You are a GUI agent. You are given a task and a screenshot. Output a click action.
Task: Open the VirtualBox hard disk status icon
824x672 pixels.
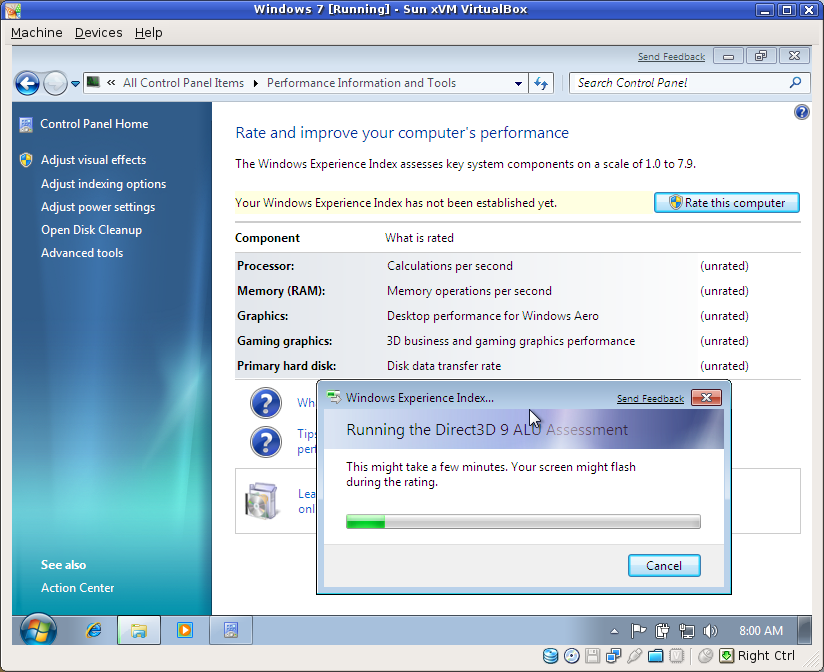(550, 655)
